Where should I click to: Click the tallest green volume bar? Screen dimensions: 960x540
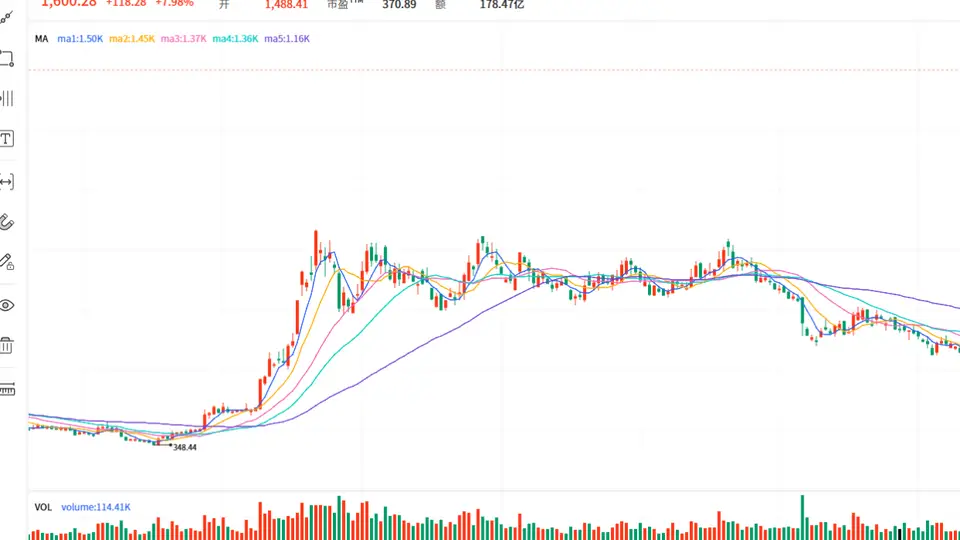pyautogui.click(x=802, y=517)
